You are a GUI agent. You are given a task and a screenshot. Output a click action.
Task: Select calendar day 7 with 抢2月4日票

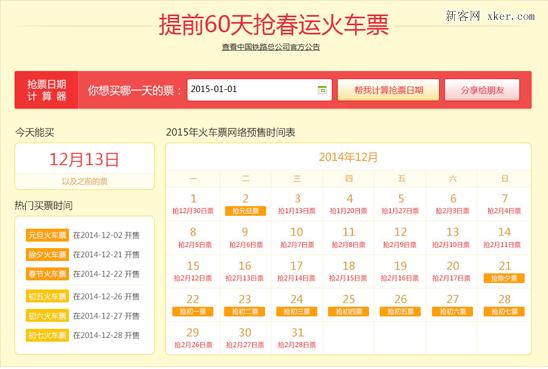pyautogui.click(x=504, y=204)
